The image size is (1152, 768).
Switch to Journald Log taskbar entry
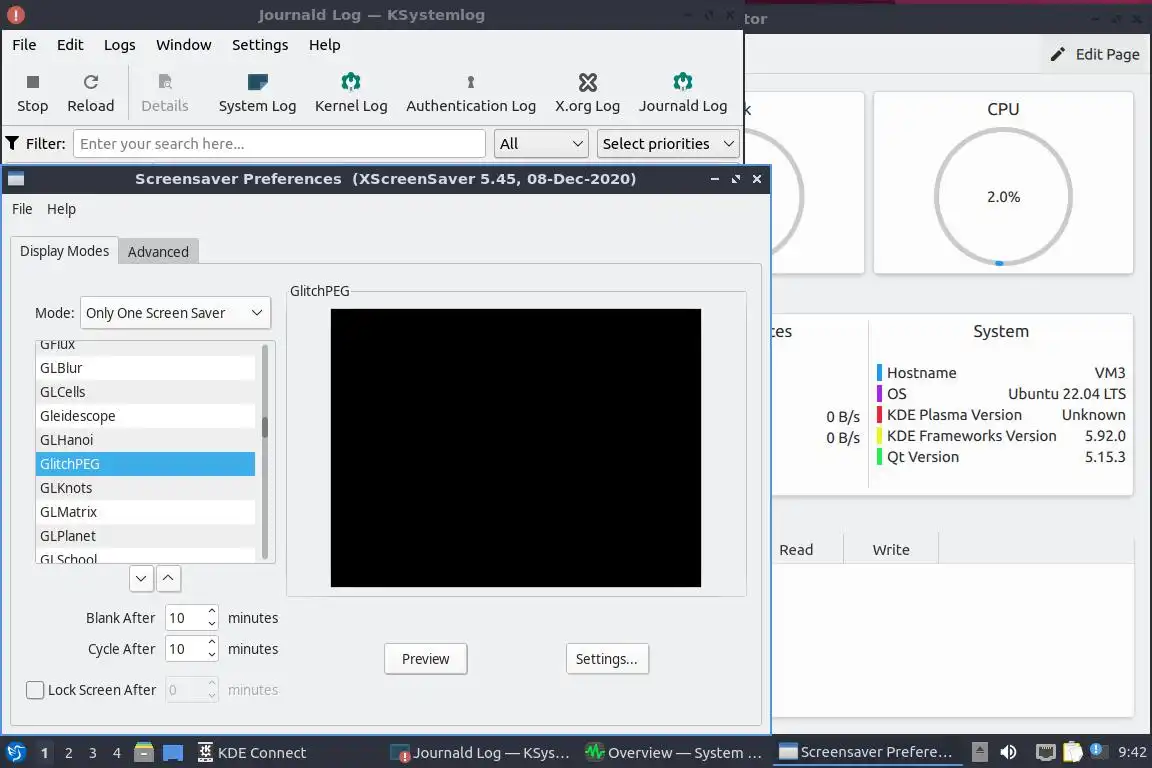[480, 753]
